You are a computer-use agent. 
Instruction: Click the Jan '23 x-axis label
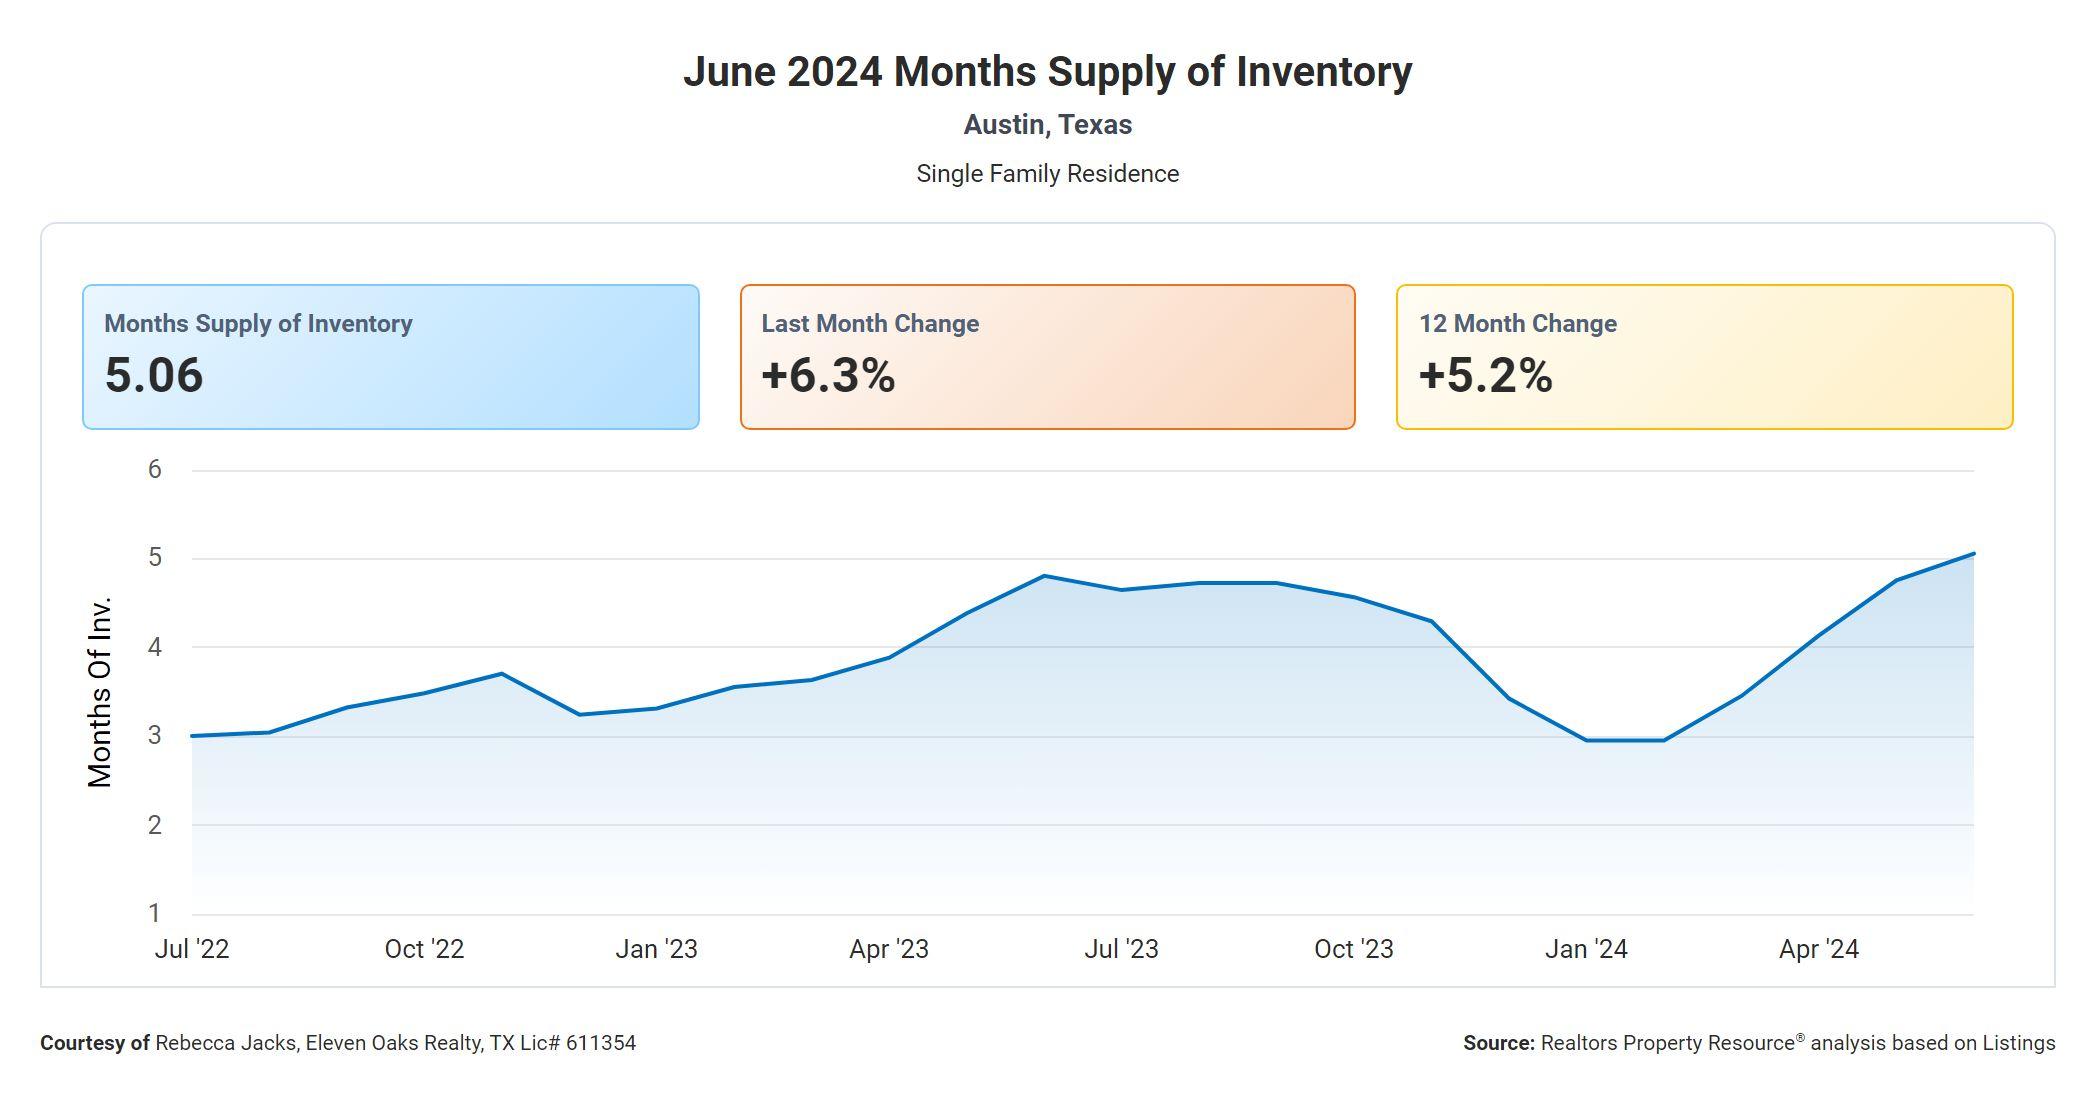pyautogui.click(x=656, y=949)
